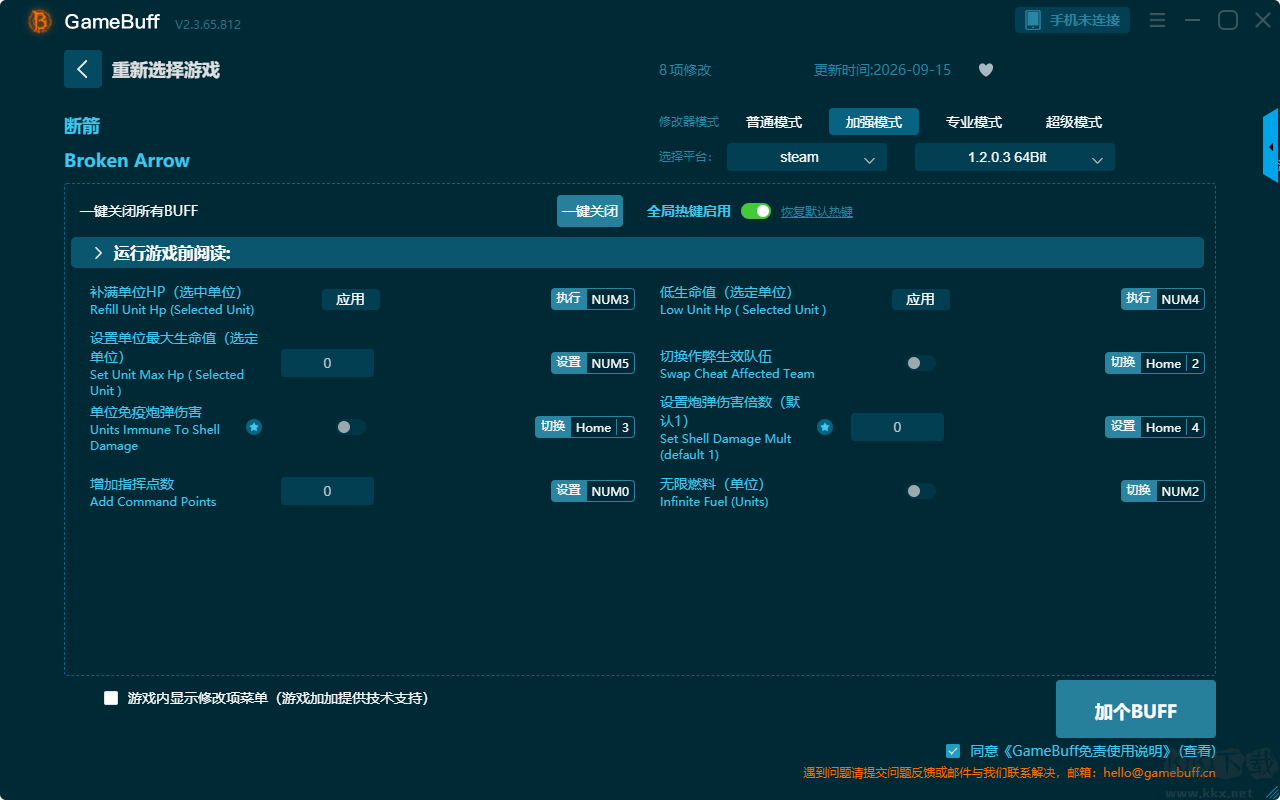Click star badge next to Units Immune To Shell Damage
Image resolution: width=1280 pixels, height=800 pixels.
pos(254,427)
